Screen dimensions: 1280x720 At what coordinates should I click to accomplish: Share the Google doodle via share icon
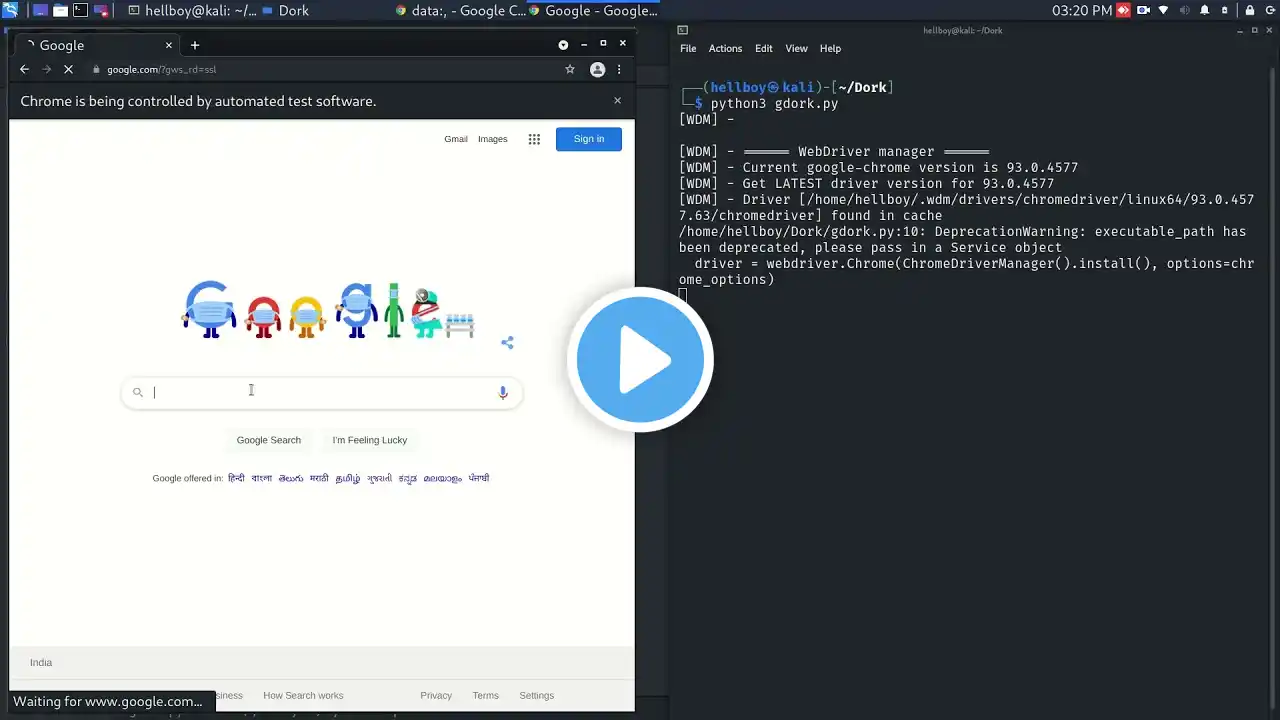point(507,342)
